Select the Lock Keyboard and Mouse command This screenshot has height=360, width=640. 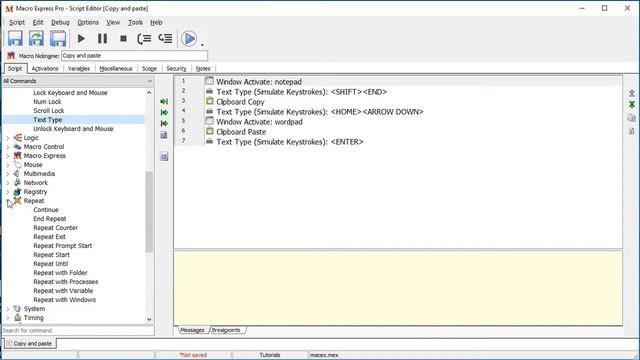[x=71, y=93]
